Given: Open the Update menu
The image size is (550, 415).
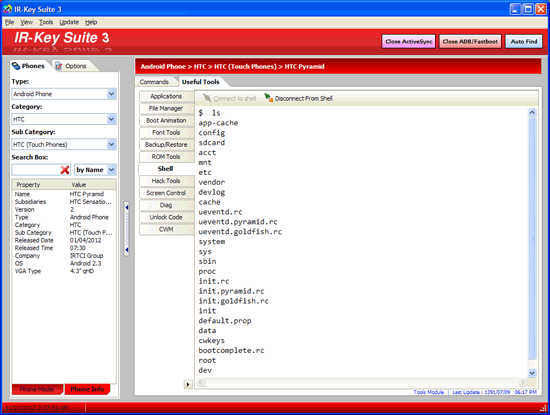Looking at the screenshot, I should (x=69, y=22).
